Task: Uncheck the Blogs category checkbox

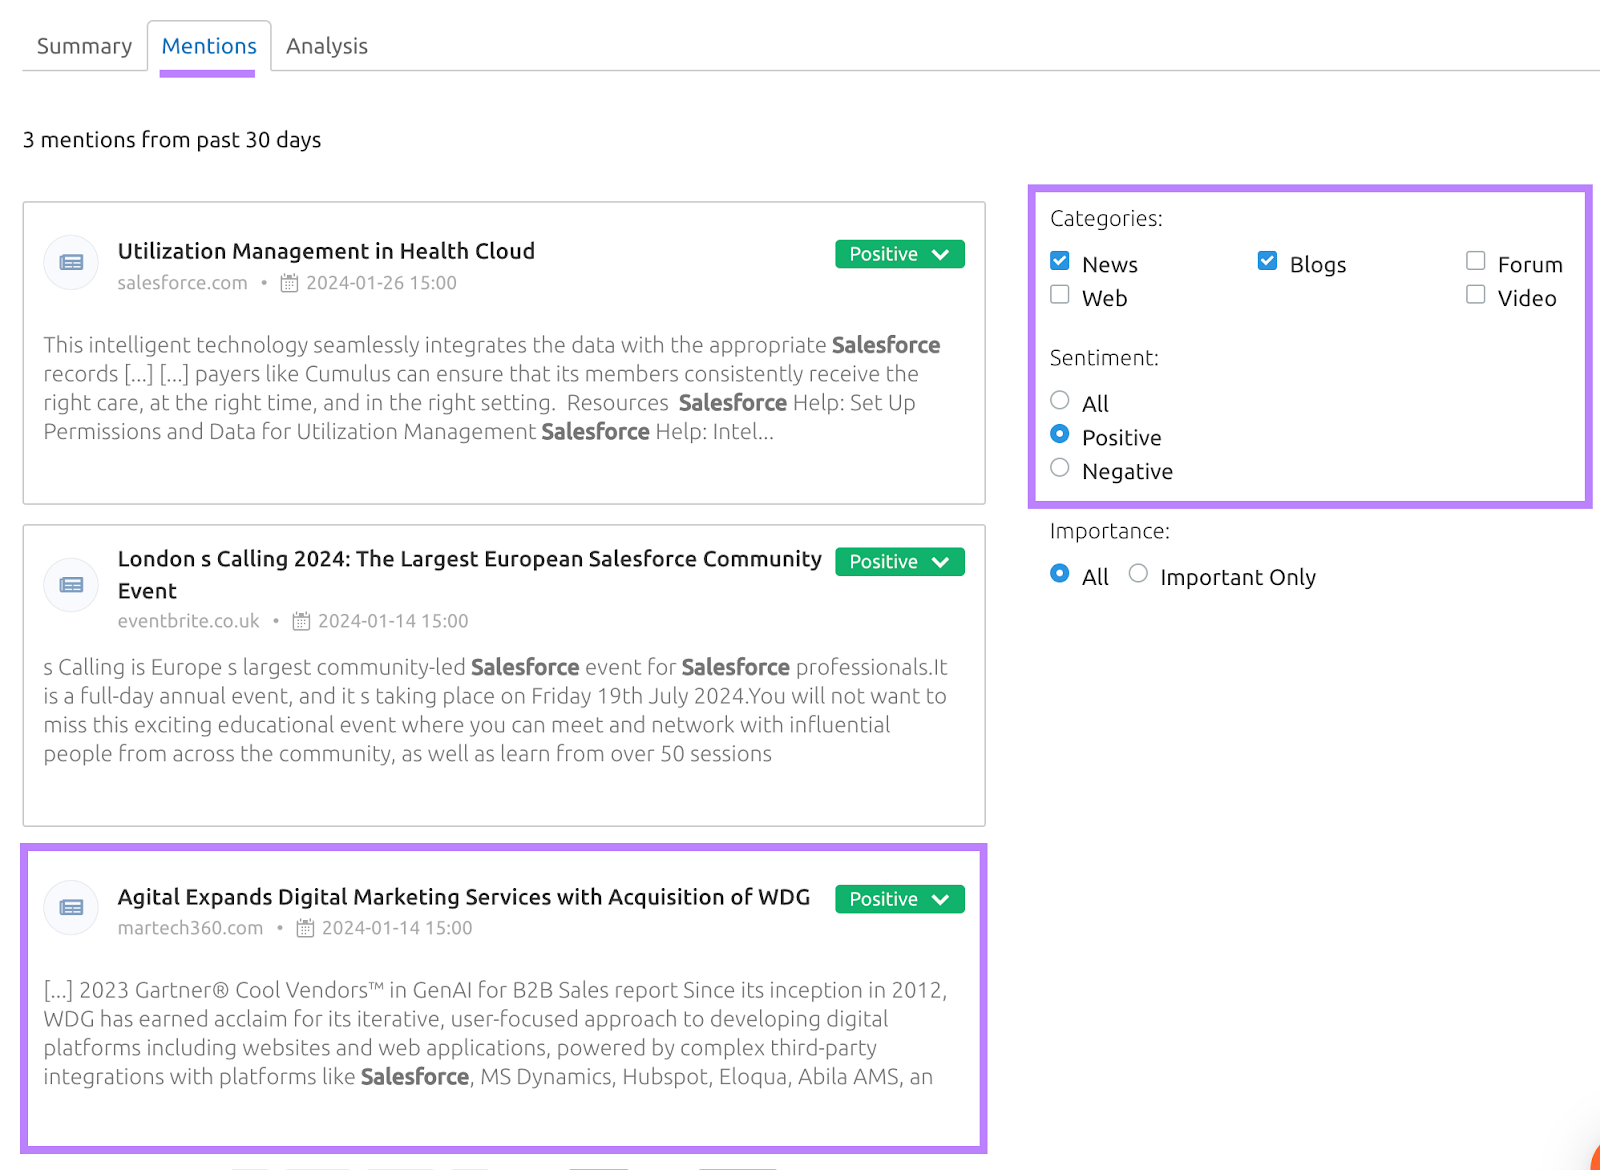Action: tap(1267, 261)
